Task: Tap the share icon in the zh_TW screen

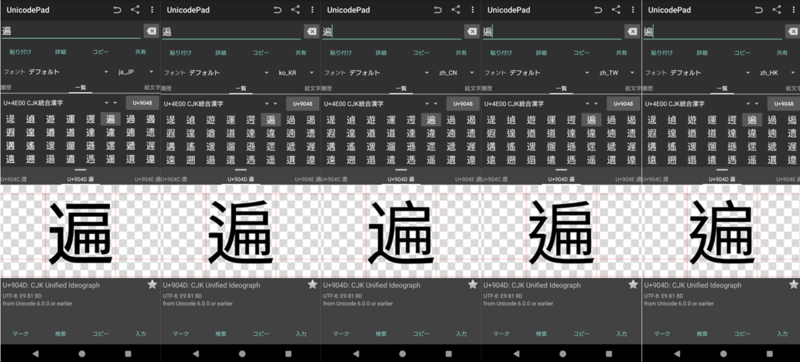Action: (x=616, y=9)
